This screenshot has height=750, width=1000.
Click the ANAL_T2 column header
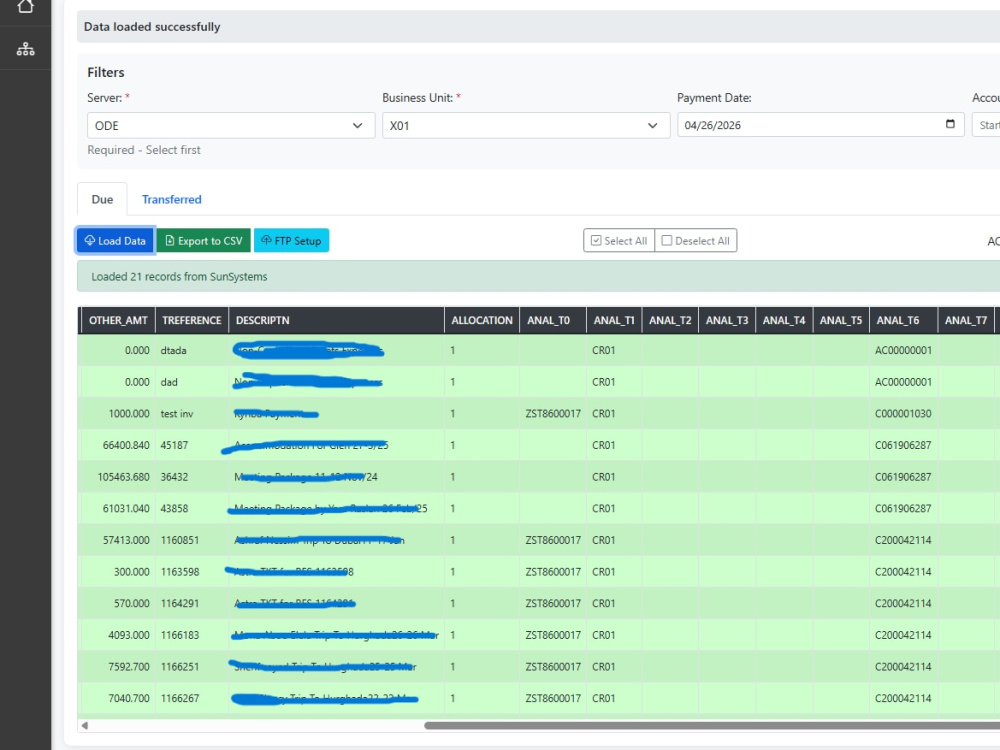pos(670,320)
